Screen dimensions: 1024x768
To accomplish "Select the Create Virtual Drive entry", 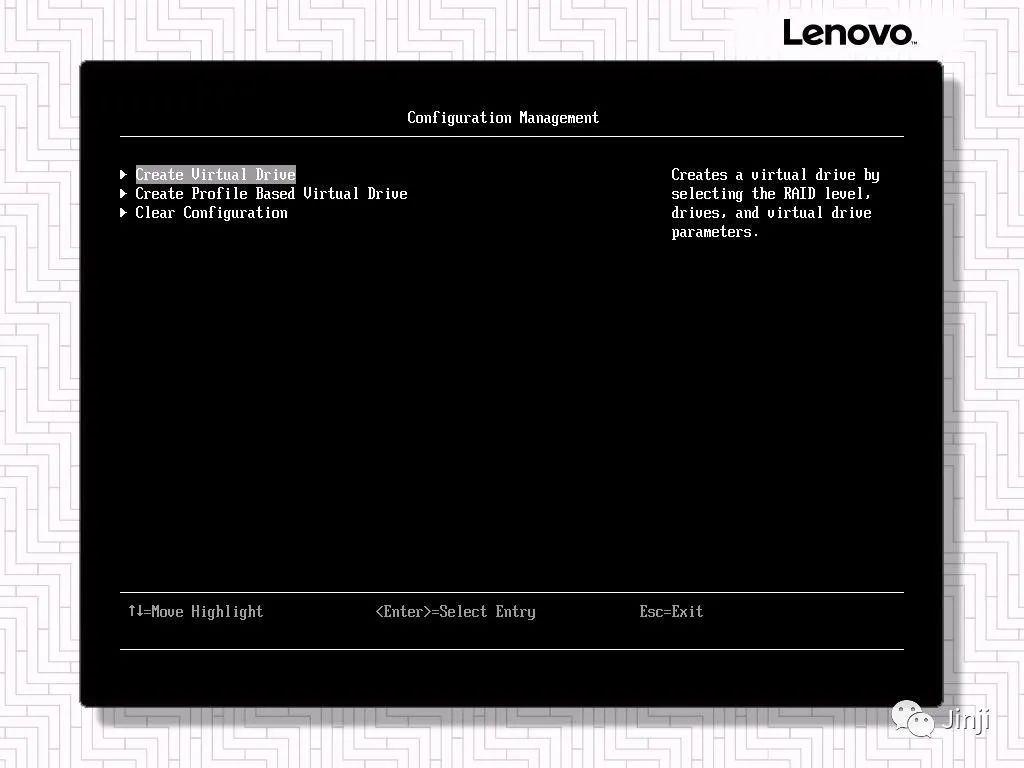I will coord(216,174).
